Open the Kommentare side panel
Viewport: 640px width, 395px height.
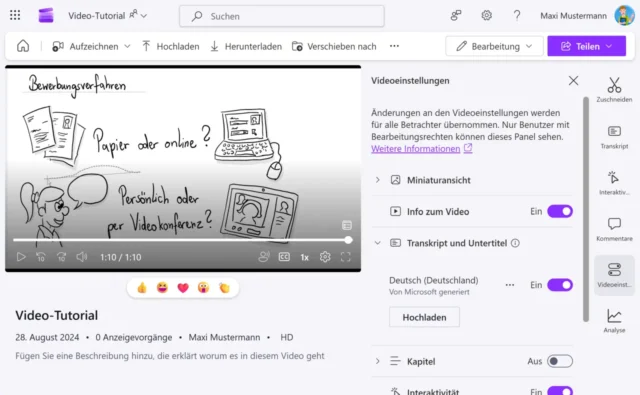(614, 229)
